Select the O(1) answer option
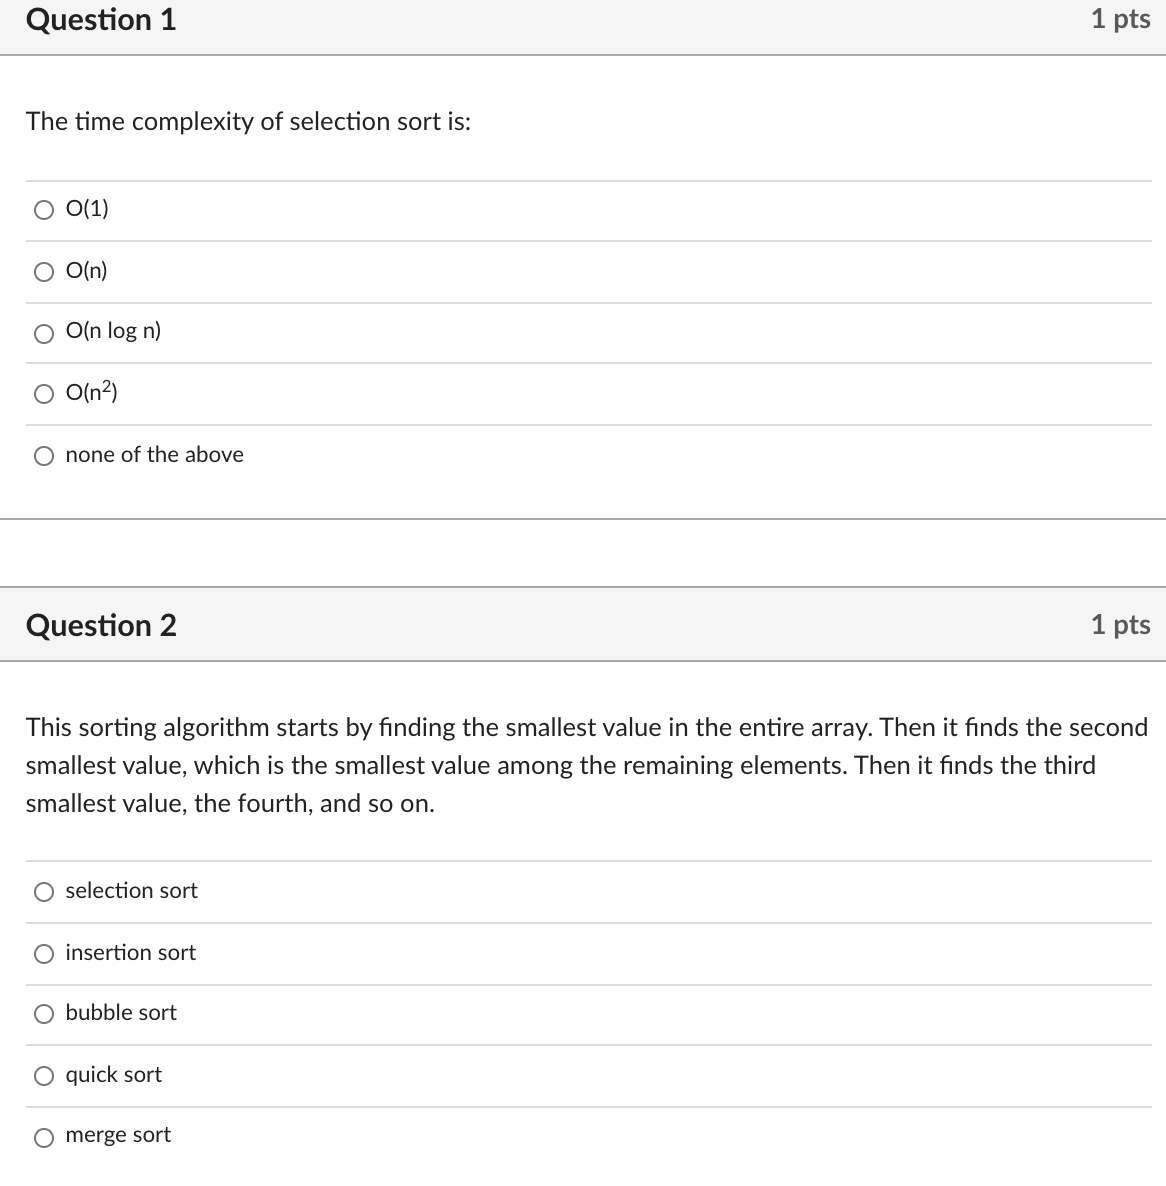 tap(44, 209)
